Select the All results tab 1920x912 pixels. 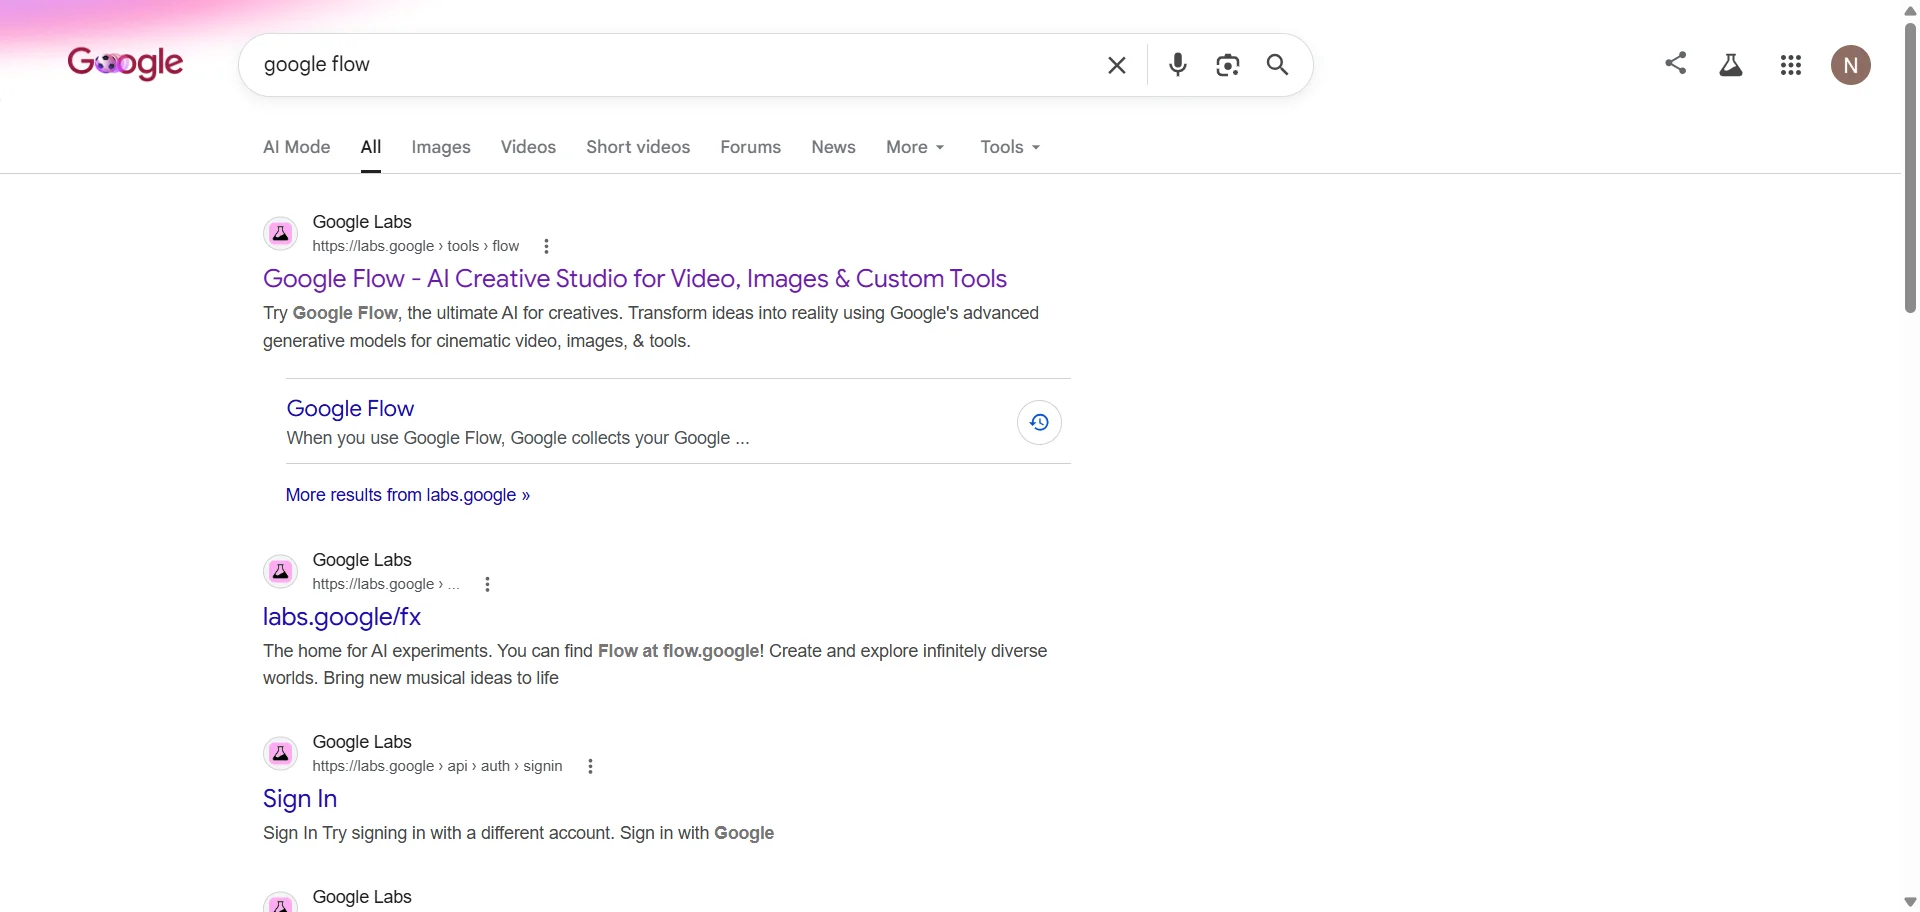click(371, 147)
